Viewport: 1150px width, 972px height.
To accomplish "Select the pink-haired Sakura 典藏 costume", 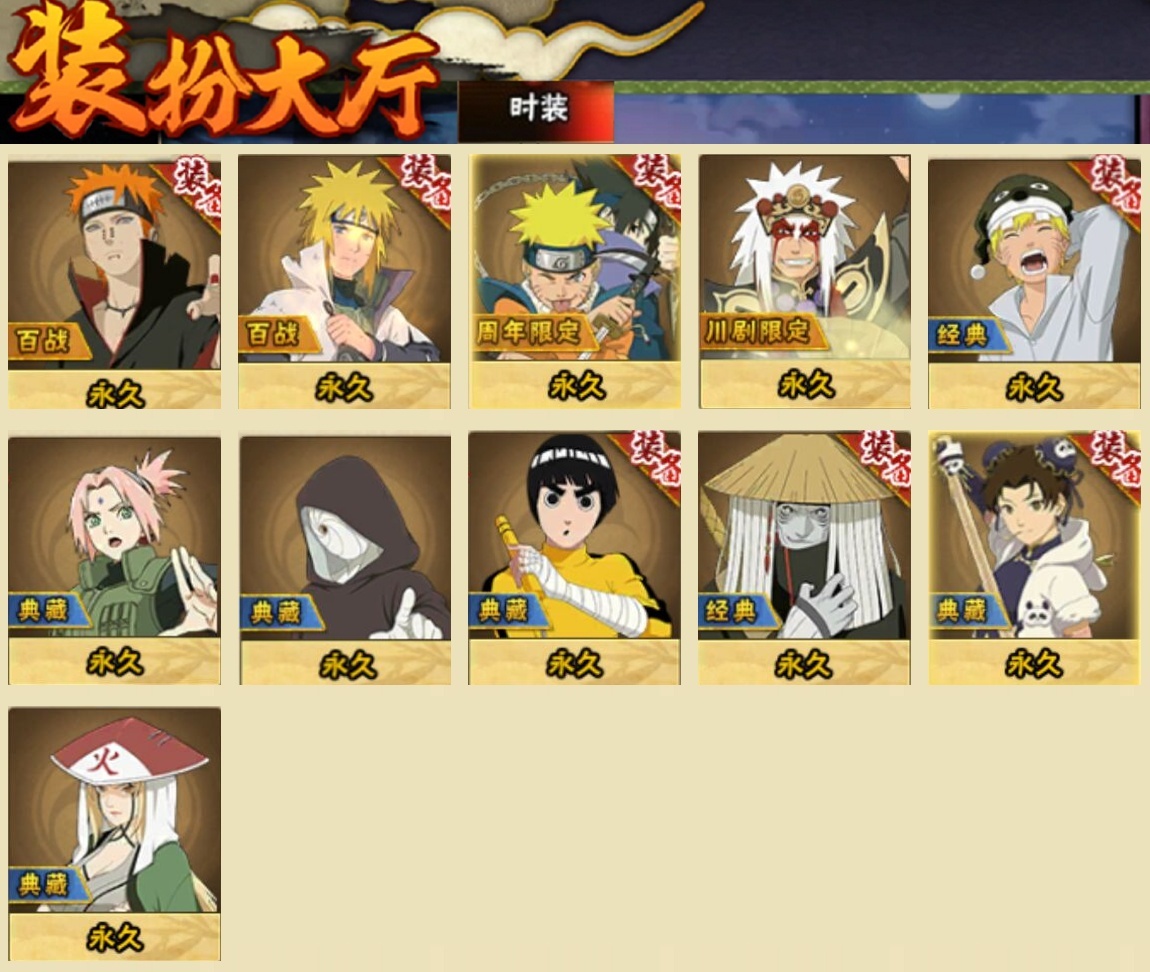I will [114, 560].
